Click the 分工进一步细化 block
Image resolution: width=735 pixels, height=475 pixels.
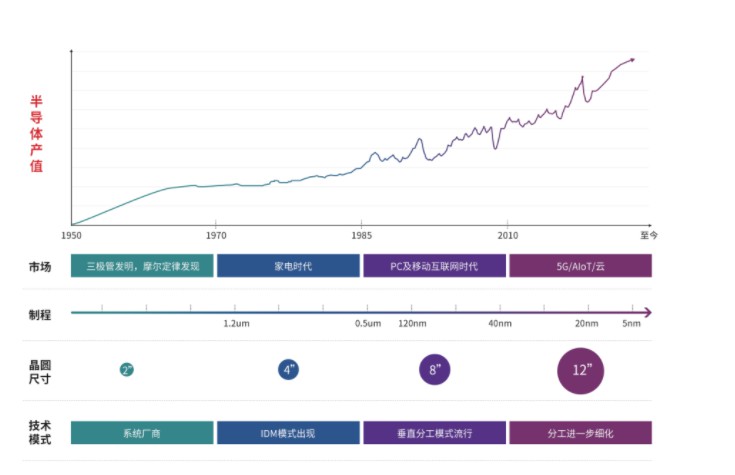click(580, 432)
